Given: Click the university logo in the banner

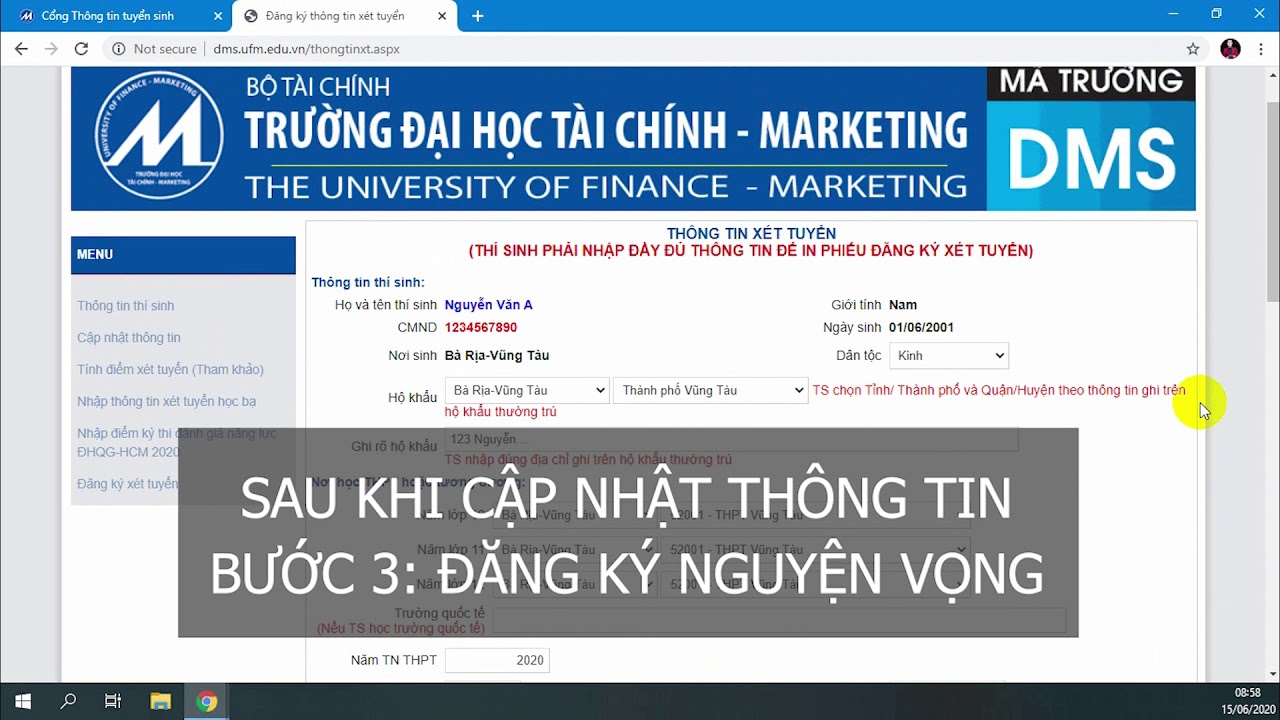Looking at the screenshot, I should 160,135.
